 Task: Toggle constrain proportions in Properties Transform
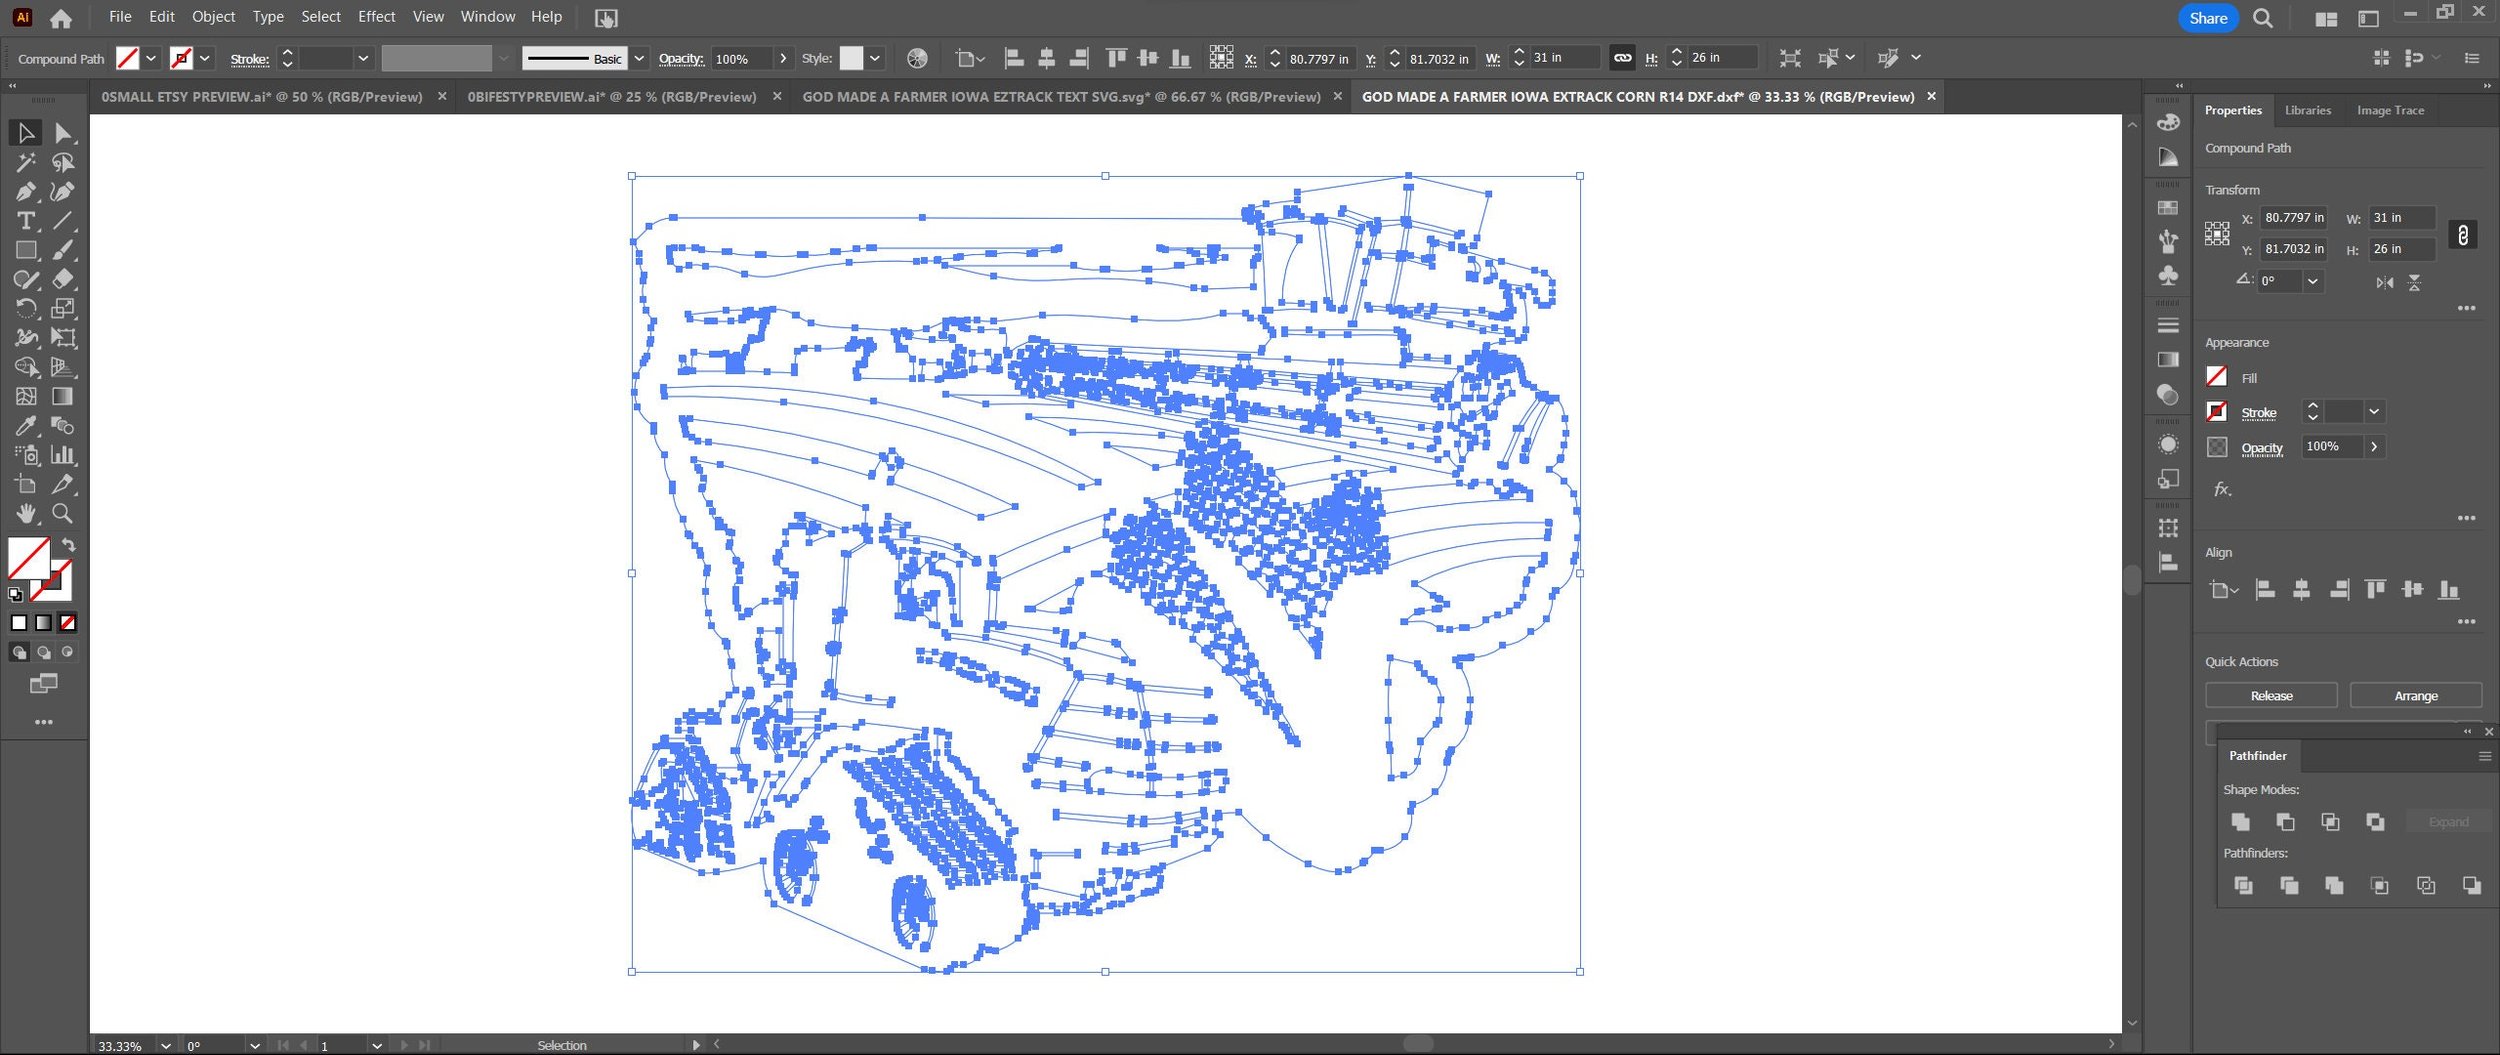2463,235
